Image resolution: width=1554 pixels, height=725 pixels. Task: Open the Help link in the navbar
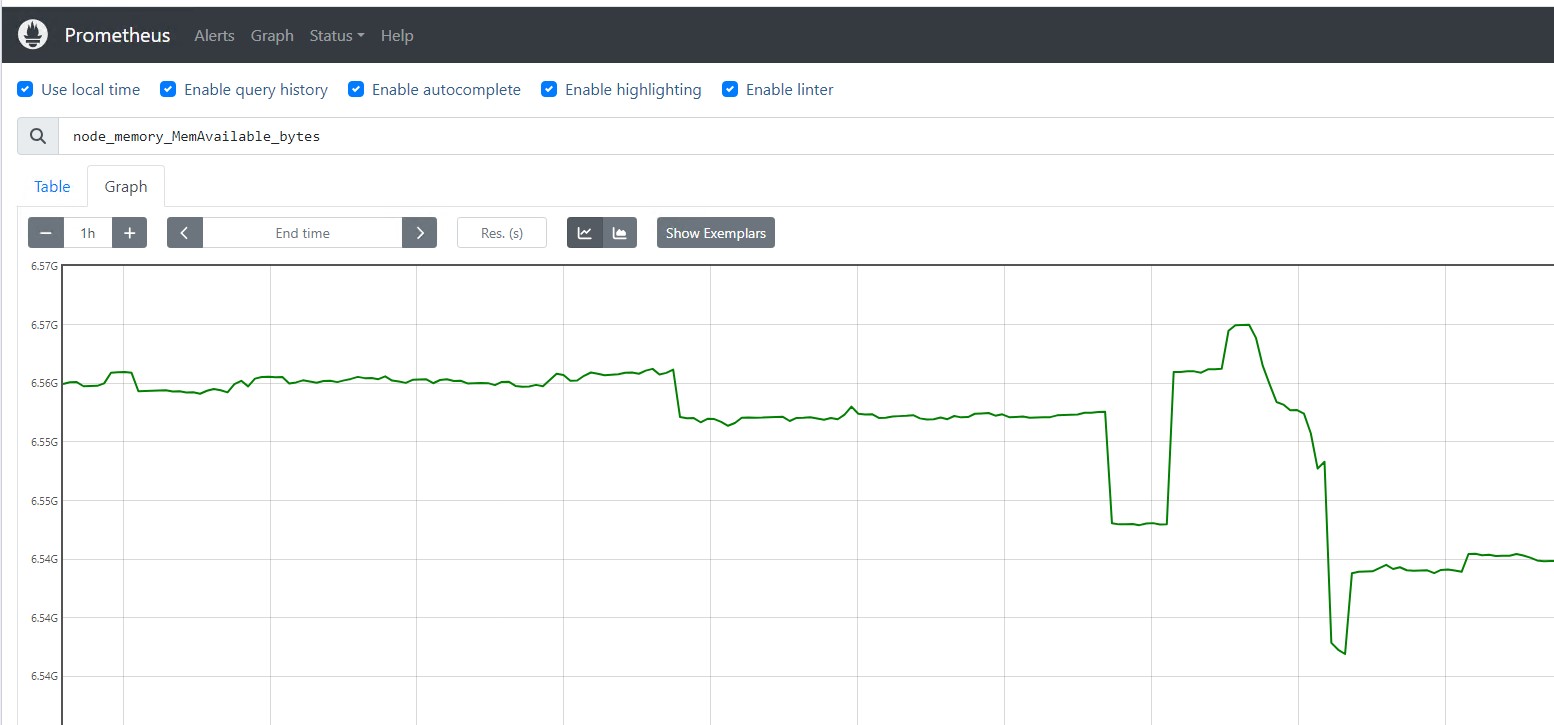point(397,35)
